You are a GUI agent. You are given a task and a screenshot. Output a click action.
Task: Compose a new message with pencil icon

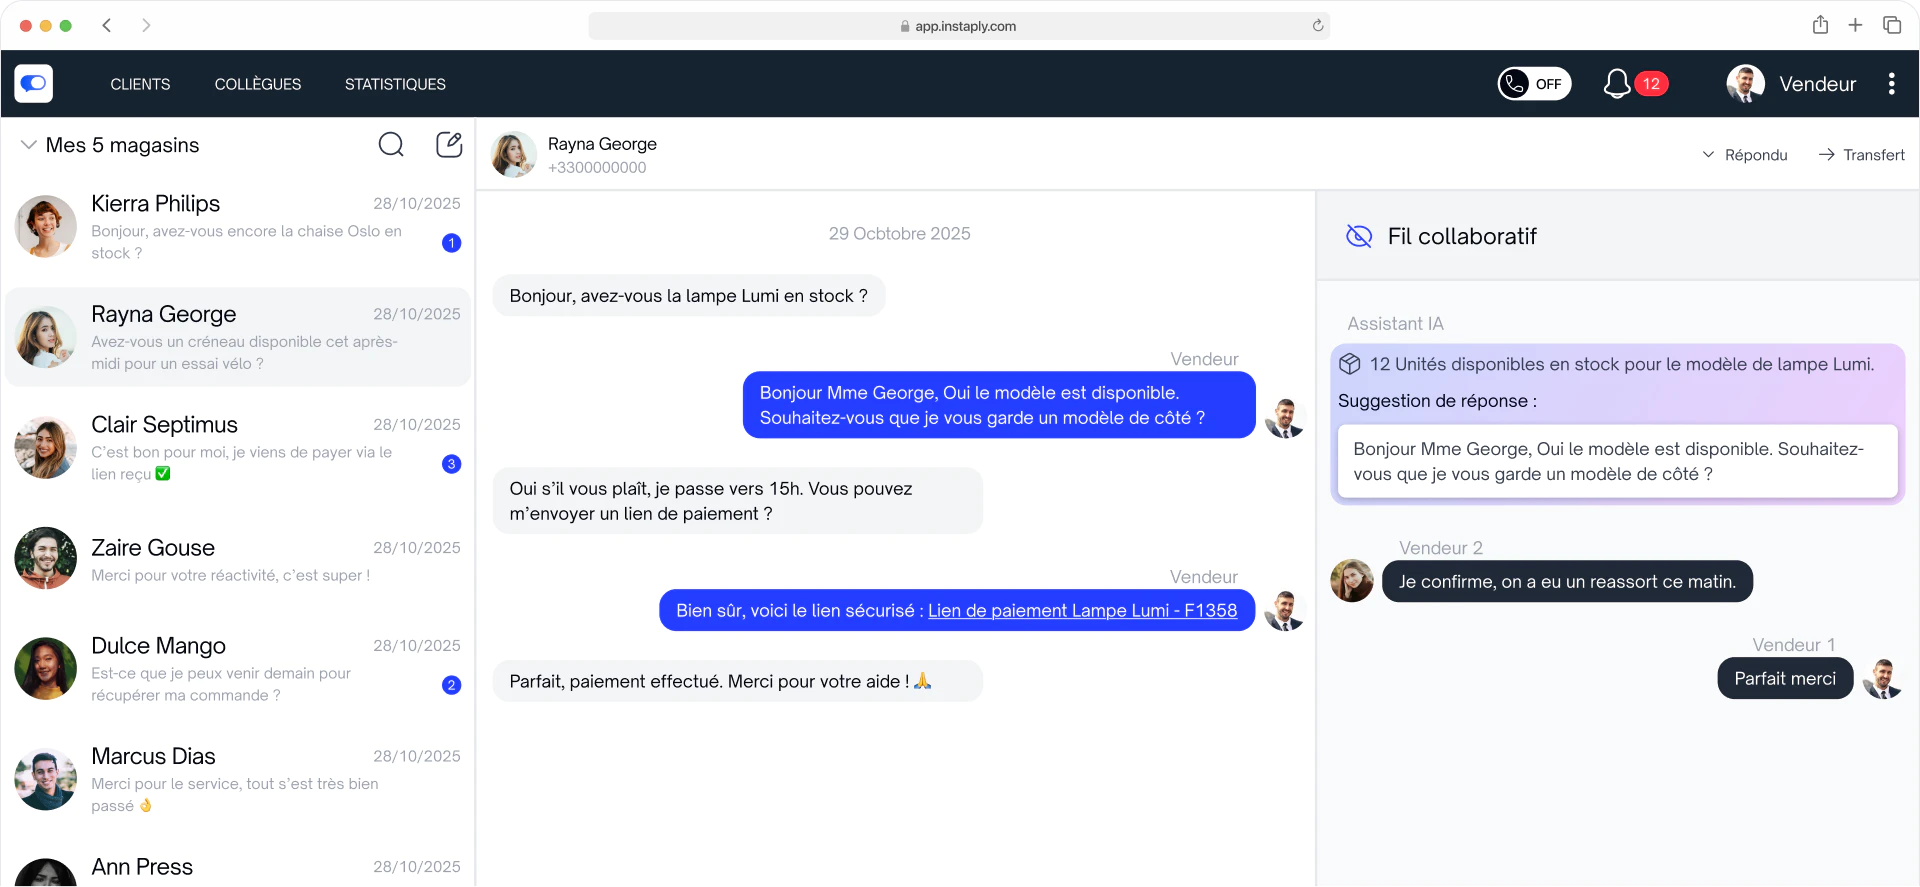(x=449, y=145)
